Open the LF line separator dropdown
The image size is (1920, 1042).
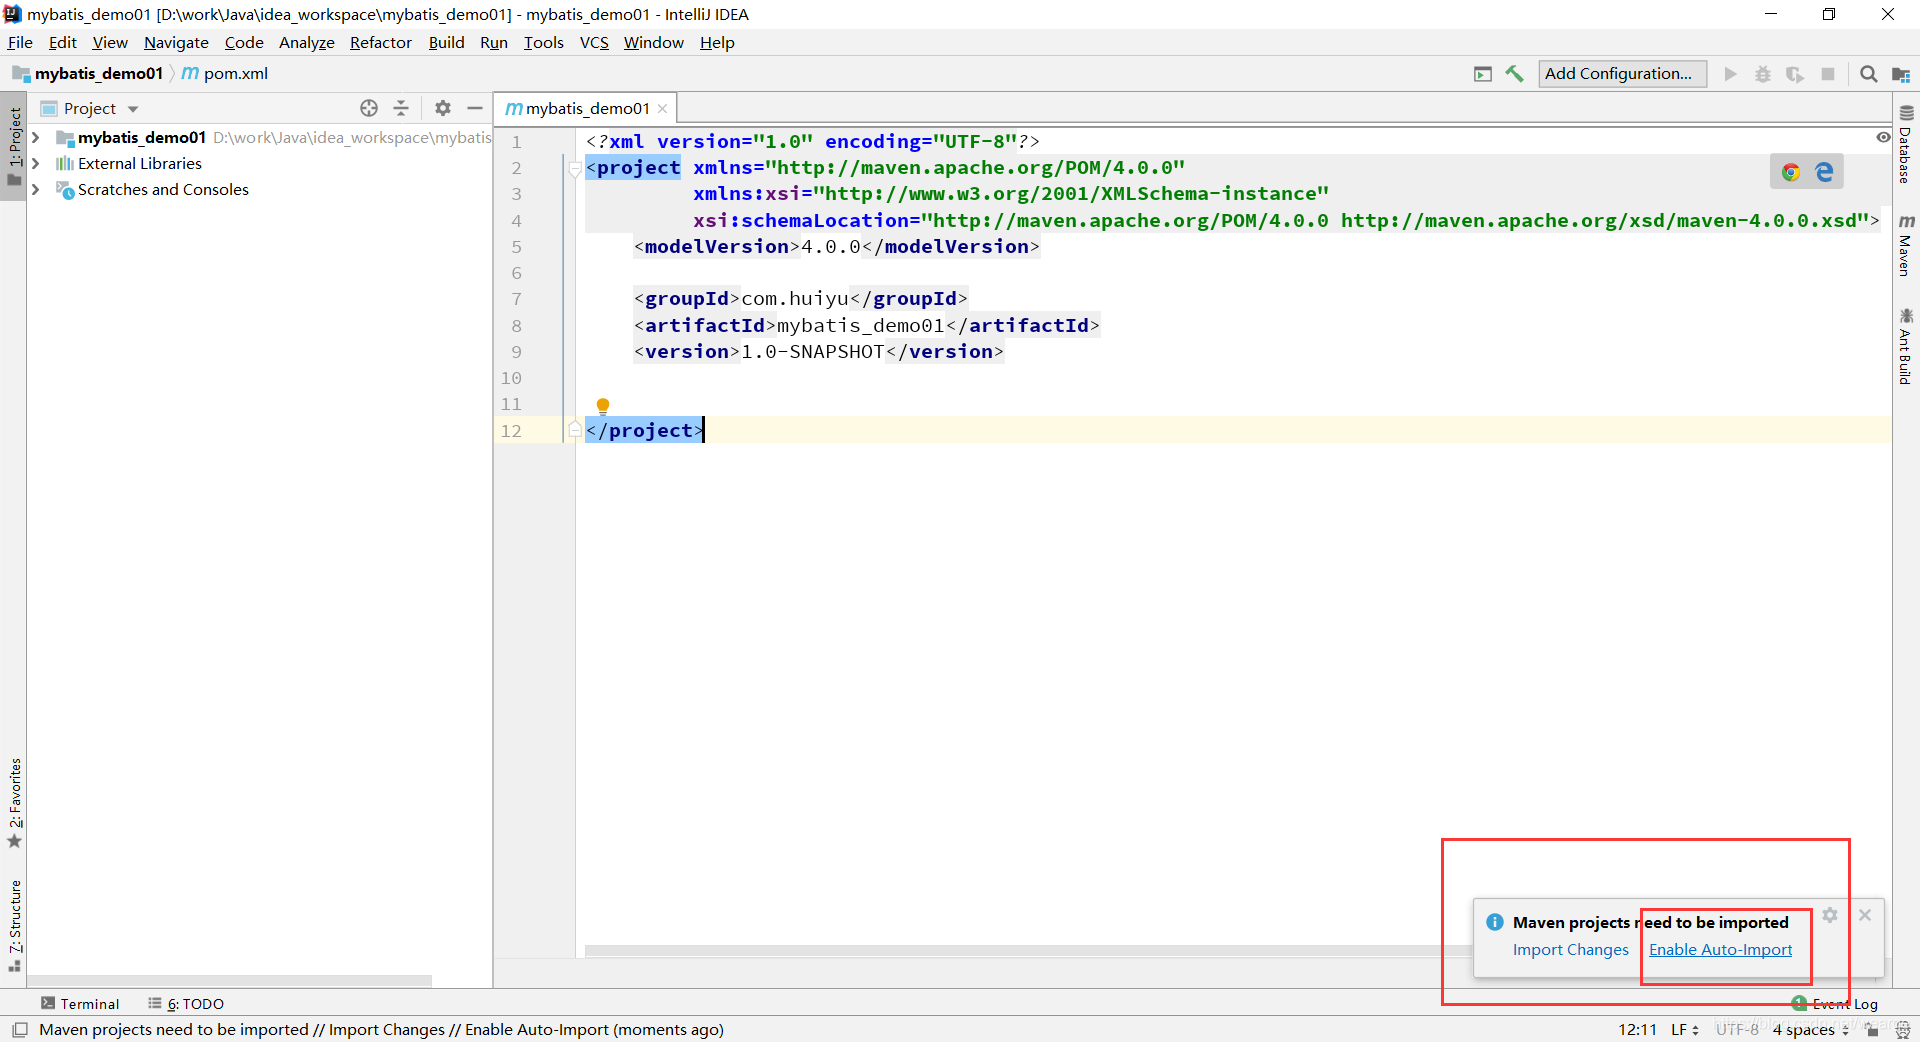pyautogui.click(x=1685, y=1029)
